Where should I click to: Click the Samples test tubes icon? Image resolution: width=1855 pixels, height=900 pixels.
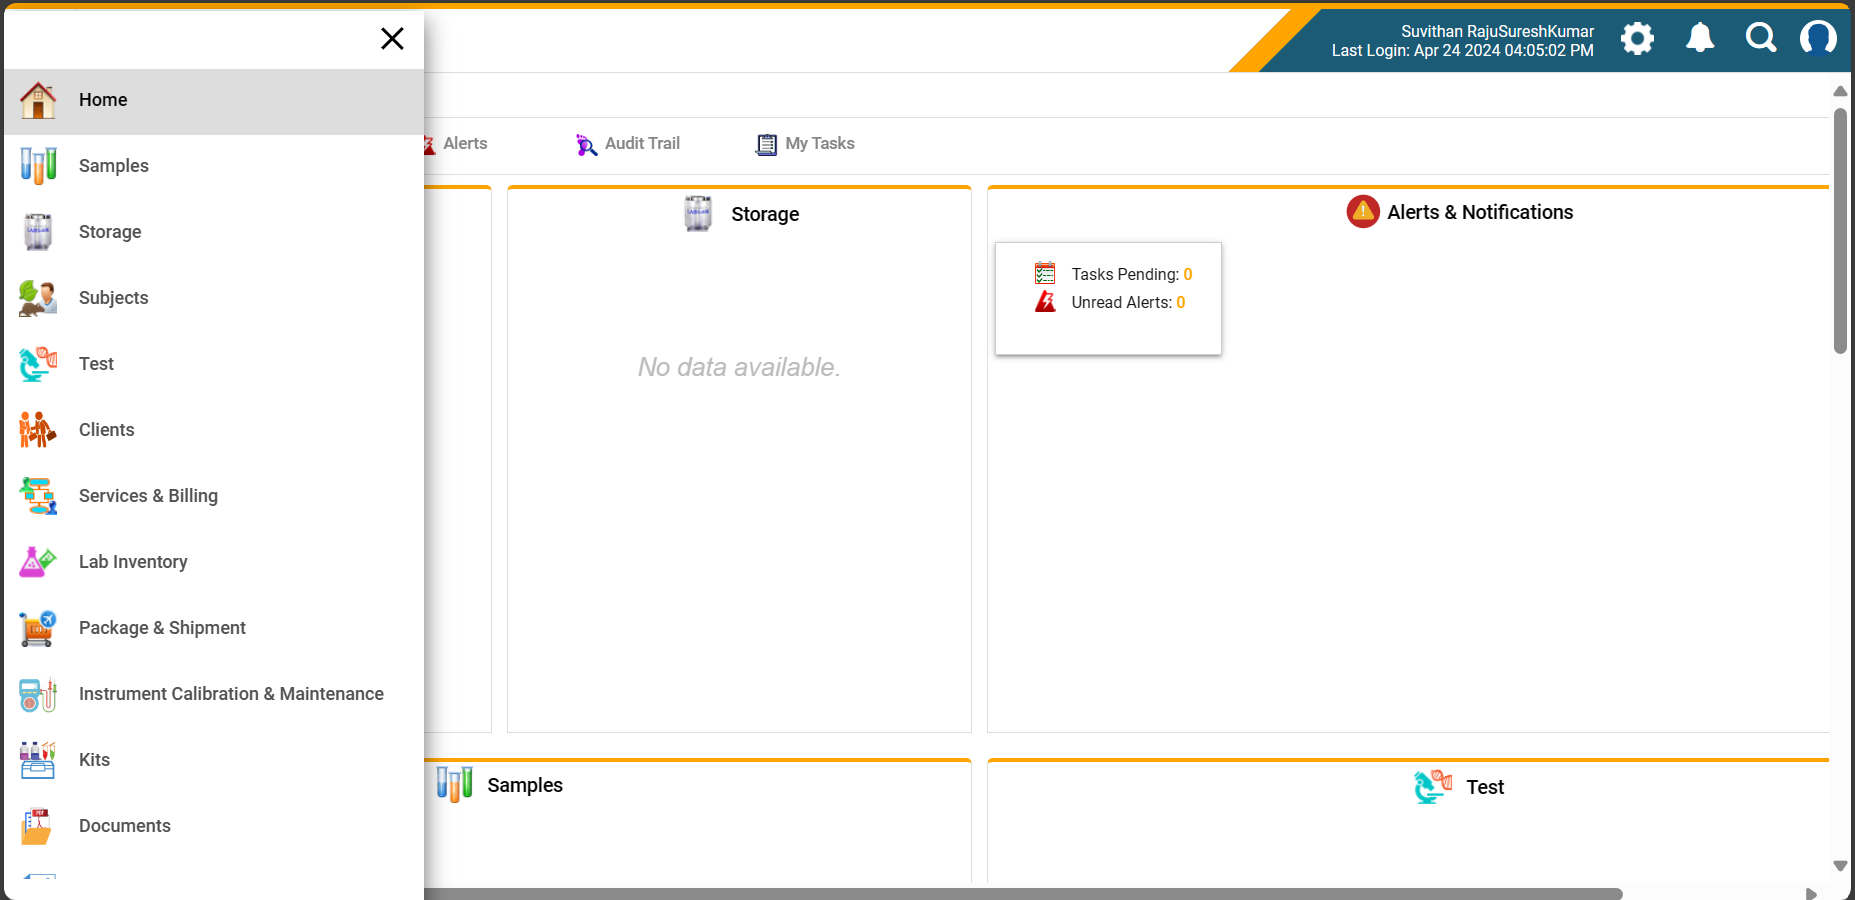38,166
